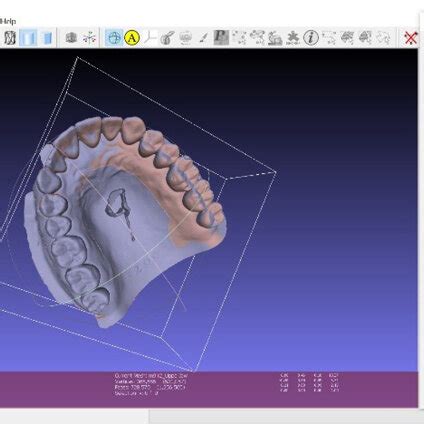Screen dimensions: 424x424
Task: Click the stamp-shaped tool icon
Action: tap(275, 38)
